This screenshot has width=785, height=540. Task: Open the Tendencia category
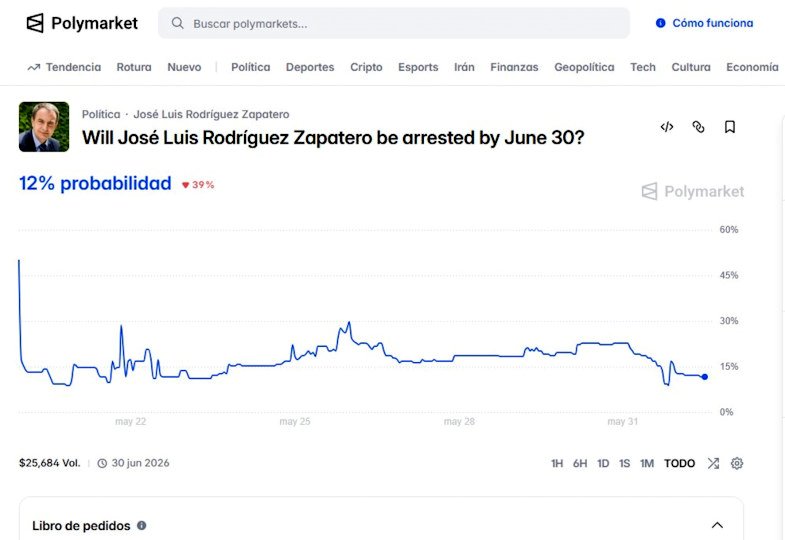click(64, 67)
